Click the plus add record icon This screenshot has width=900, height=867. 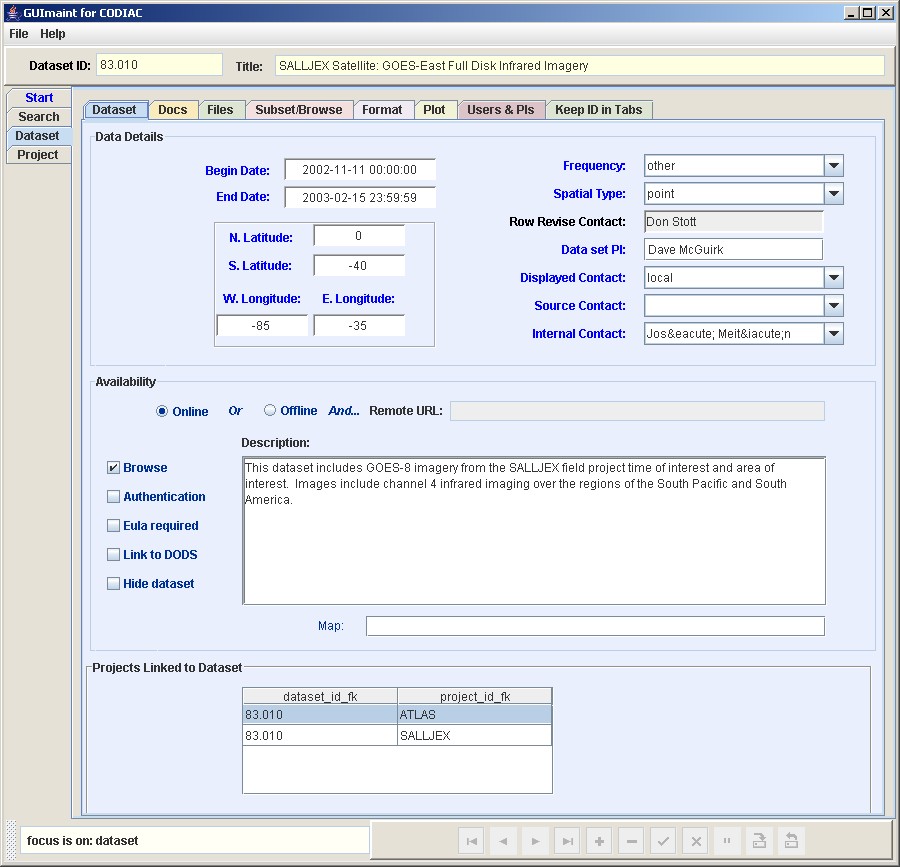click(x=599, y=841)
